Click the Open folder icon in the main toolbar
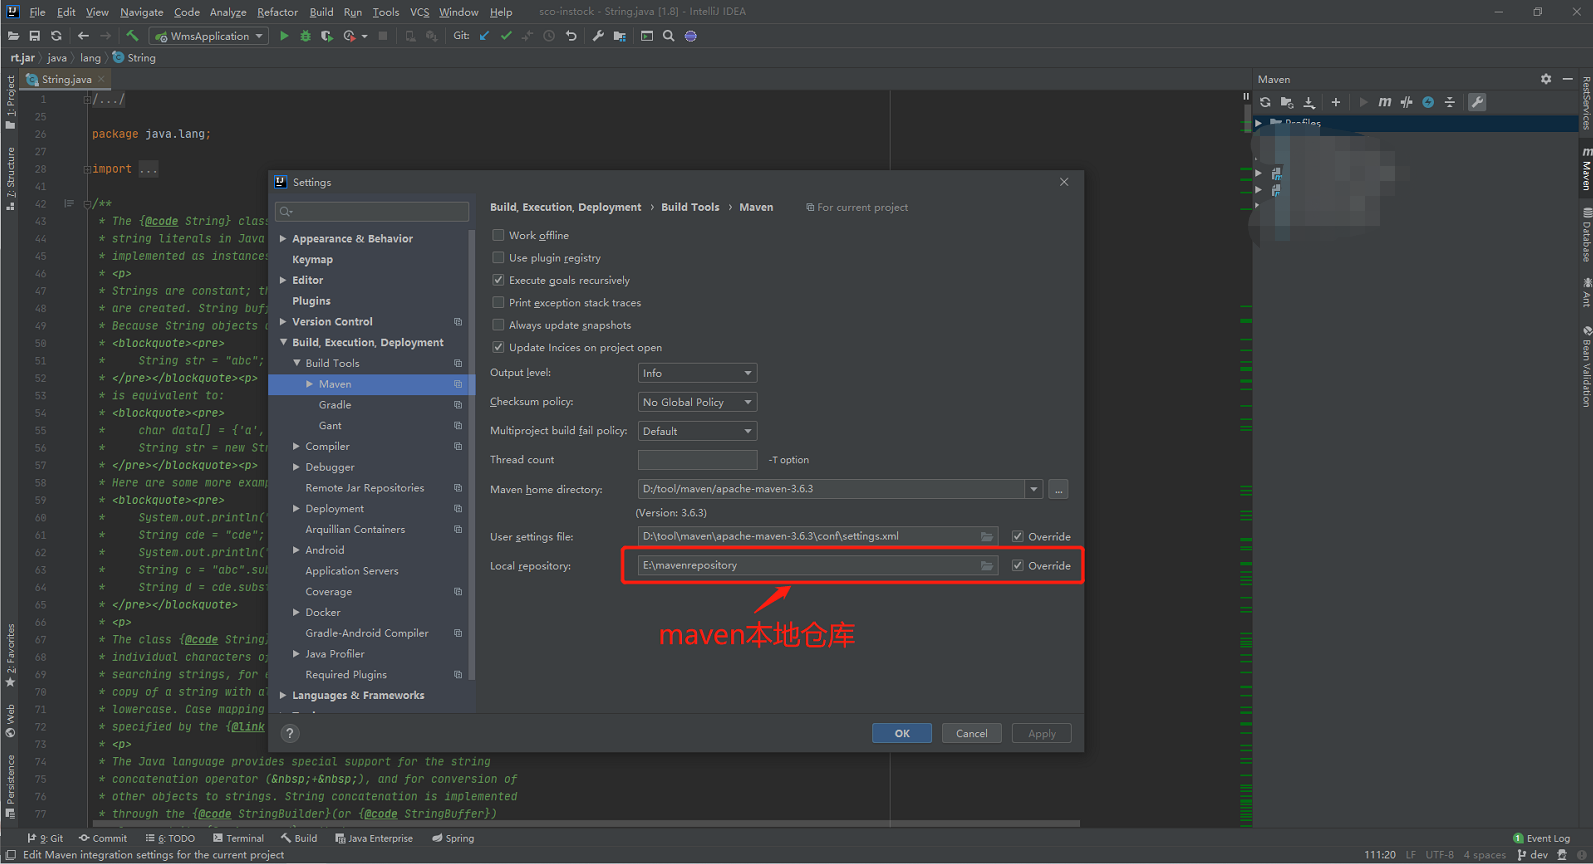The width and height of the screenshot is (1593, 864). pyautogui.click(x=13, y=36)
